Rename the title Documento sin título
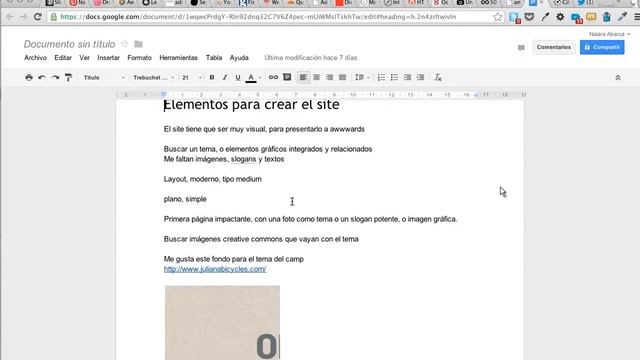Screen dimensions: 640x360 pyautogui.click(x=69, y=44)
